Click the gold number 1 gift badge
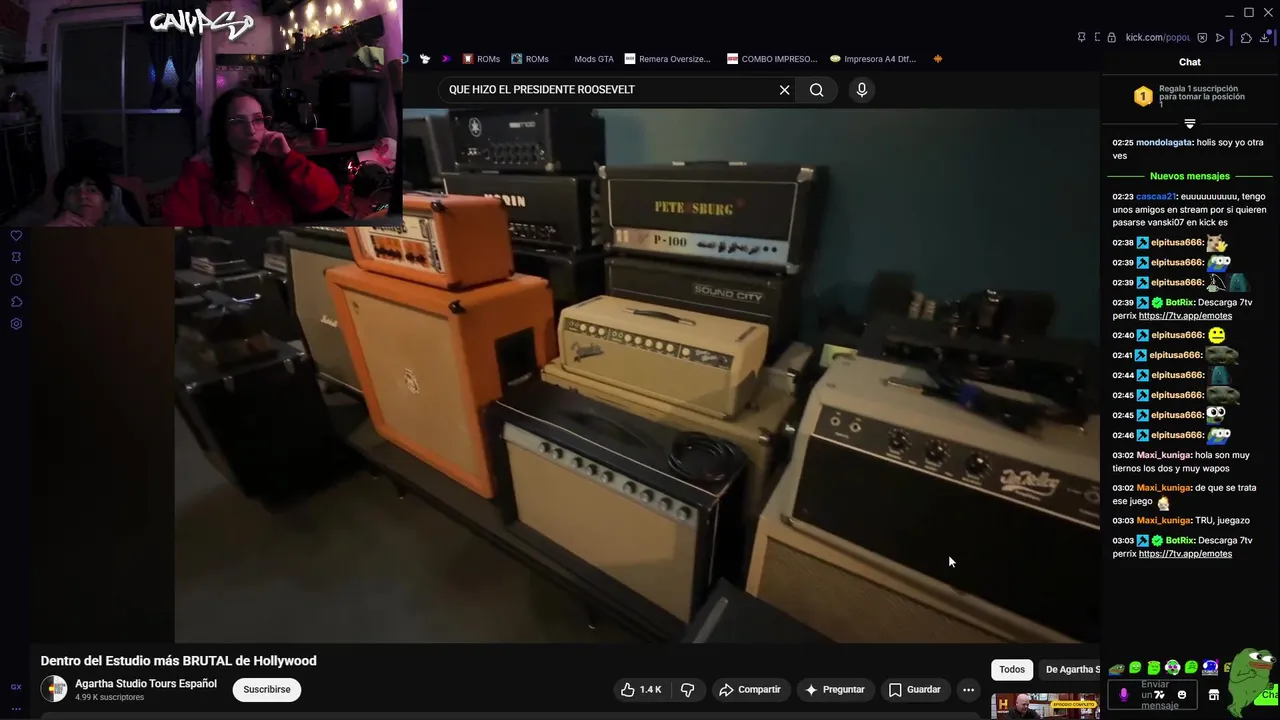1280x720 pixels. point(1143,96)
